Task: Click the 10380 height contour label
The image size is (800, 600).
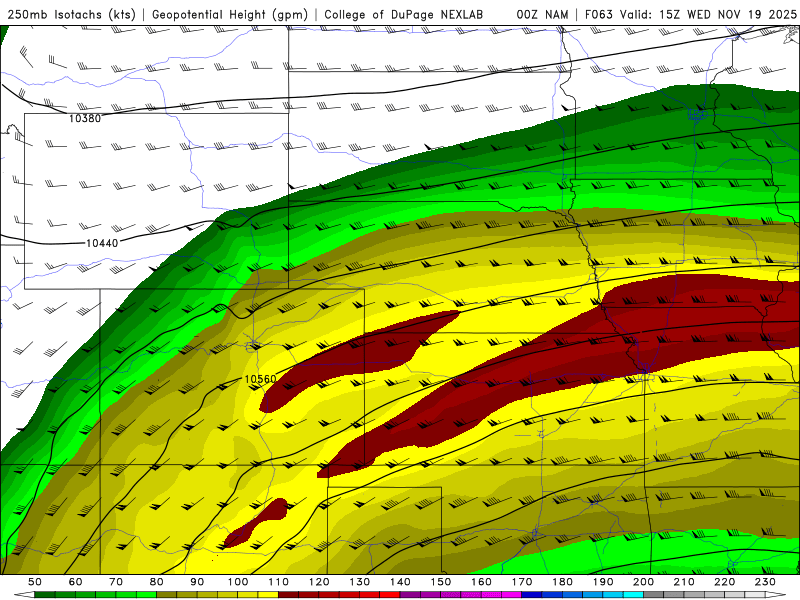Action: pyautogui.click(x=85, y=118)
